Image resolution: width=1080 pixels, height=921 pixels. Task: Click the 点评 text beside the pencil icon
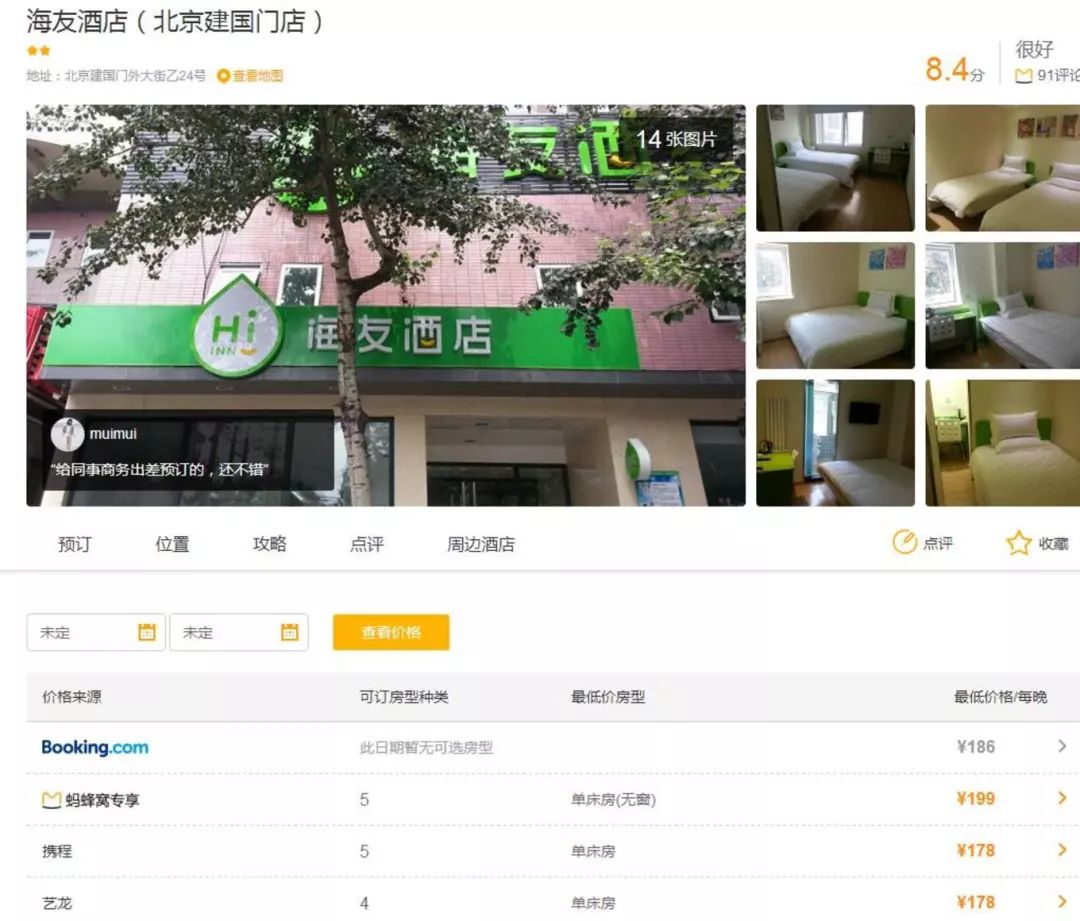pos(938,544)
